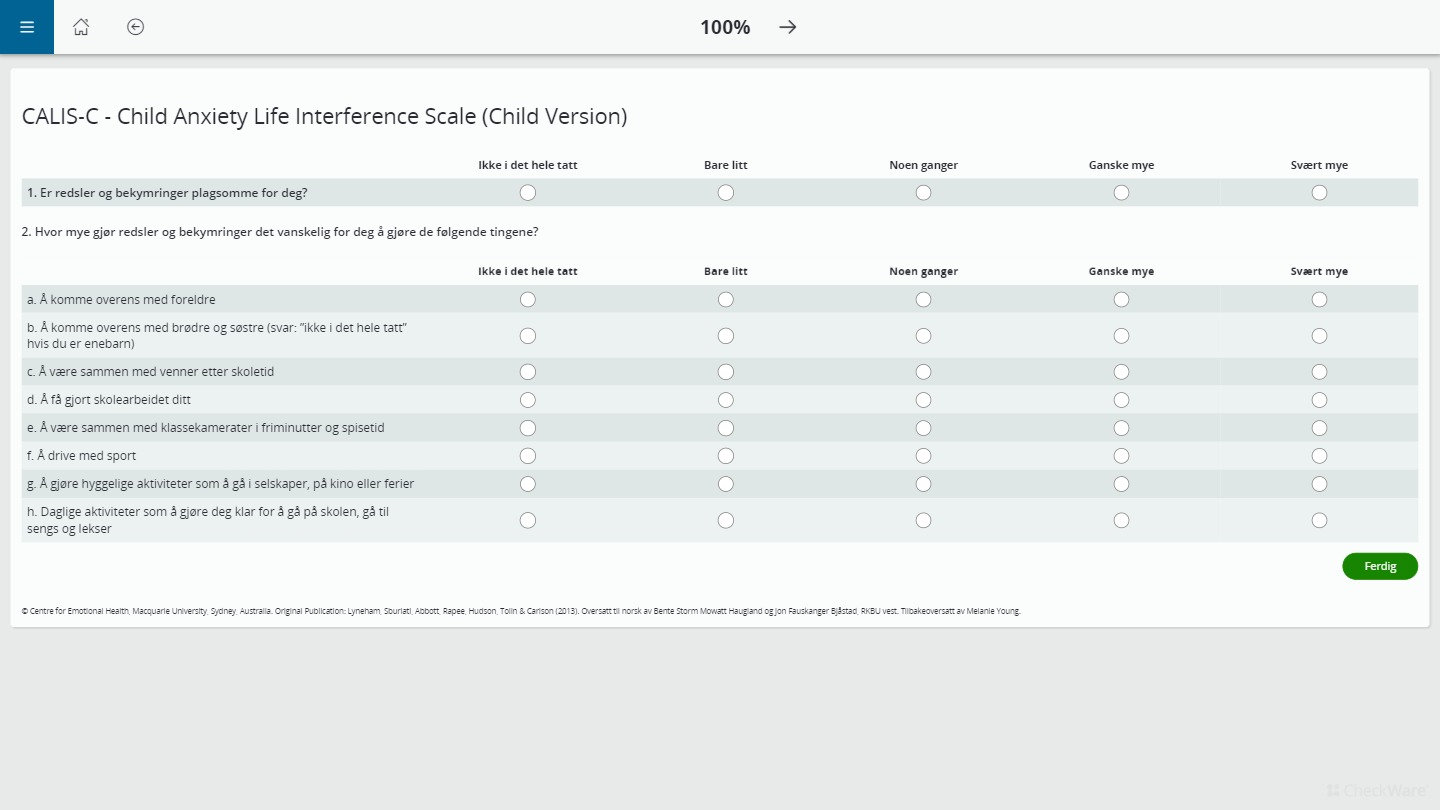Select 'Svært mye' for 'Å drive med sport'

(x=1319, y=455)
